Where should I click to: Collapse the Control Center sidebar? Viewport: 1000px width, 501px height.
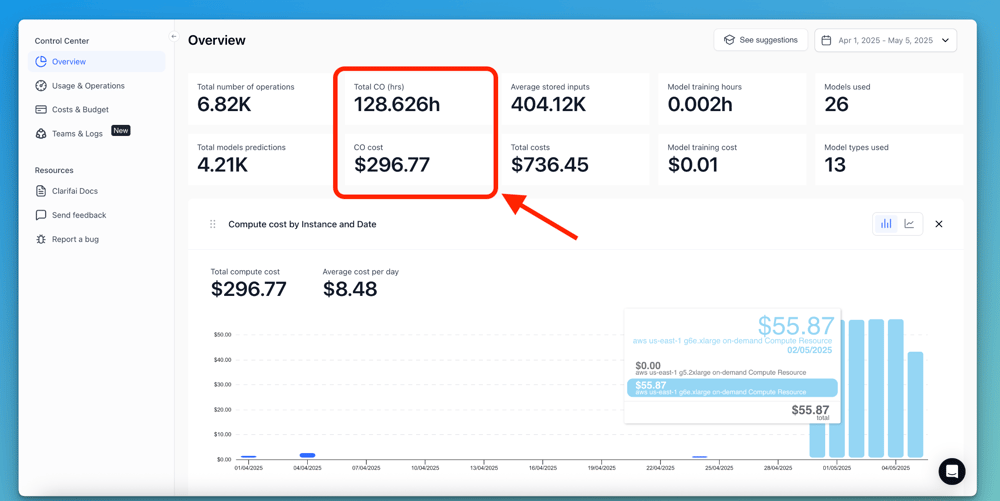pyautogui.click(x=174, y=37)
